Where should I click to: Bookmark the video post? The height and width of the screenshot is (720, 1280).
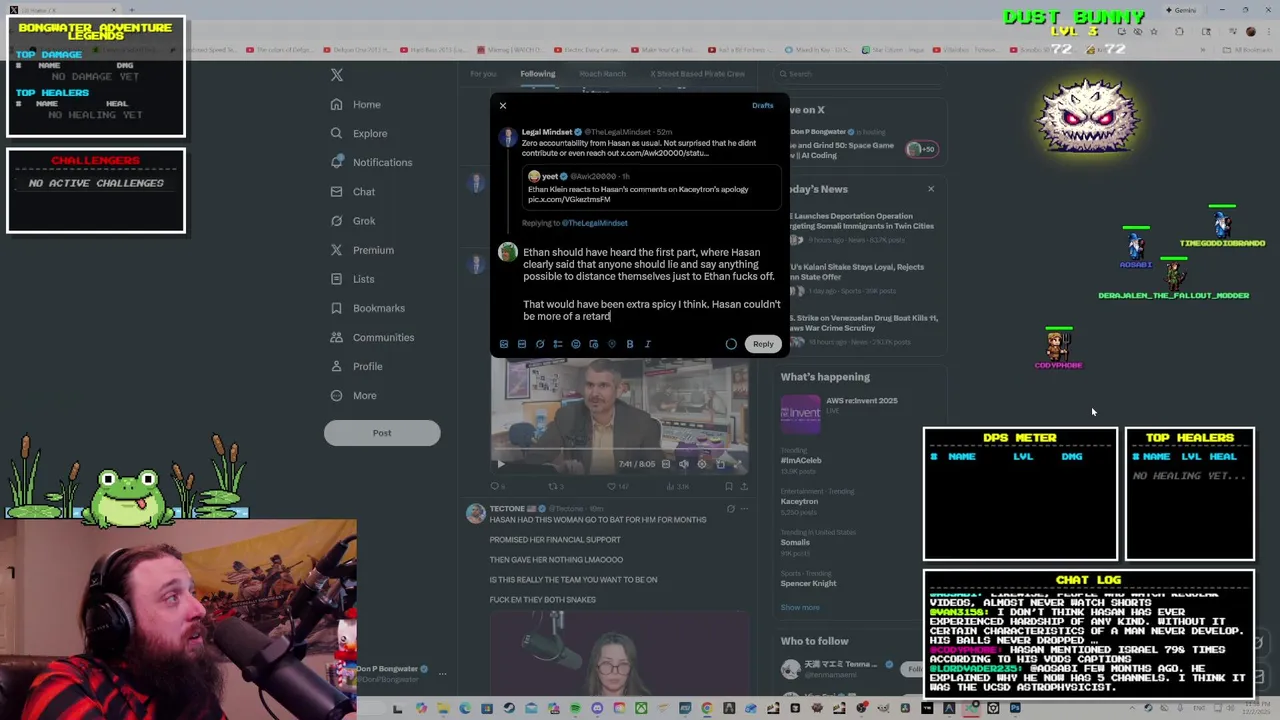tap(729, 487)
